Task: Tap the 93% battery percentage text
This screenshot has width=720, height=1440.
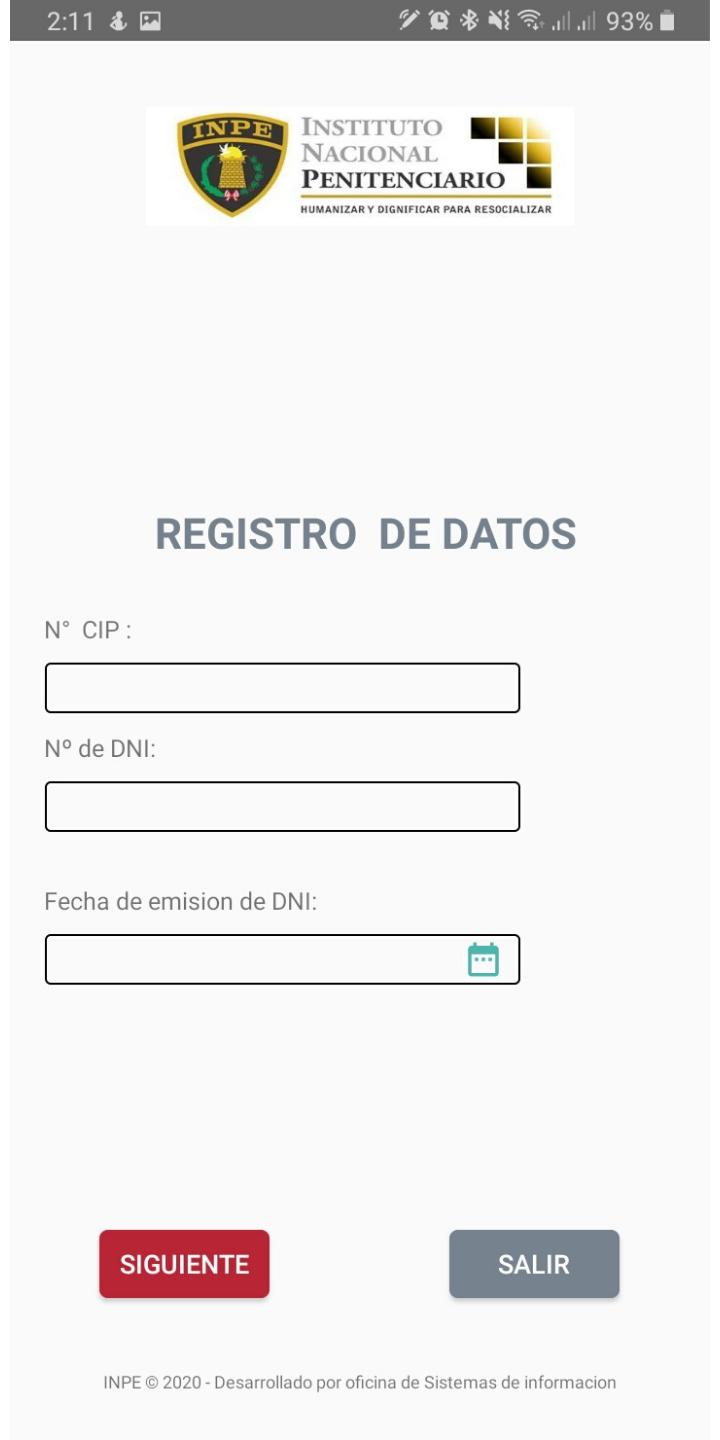Action: [630, 22]
